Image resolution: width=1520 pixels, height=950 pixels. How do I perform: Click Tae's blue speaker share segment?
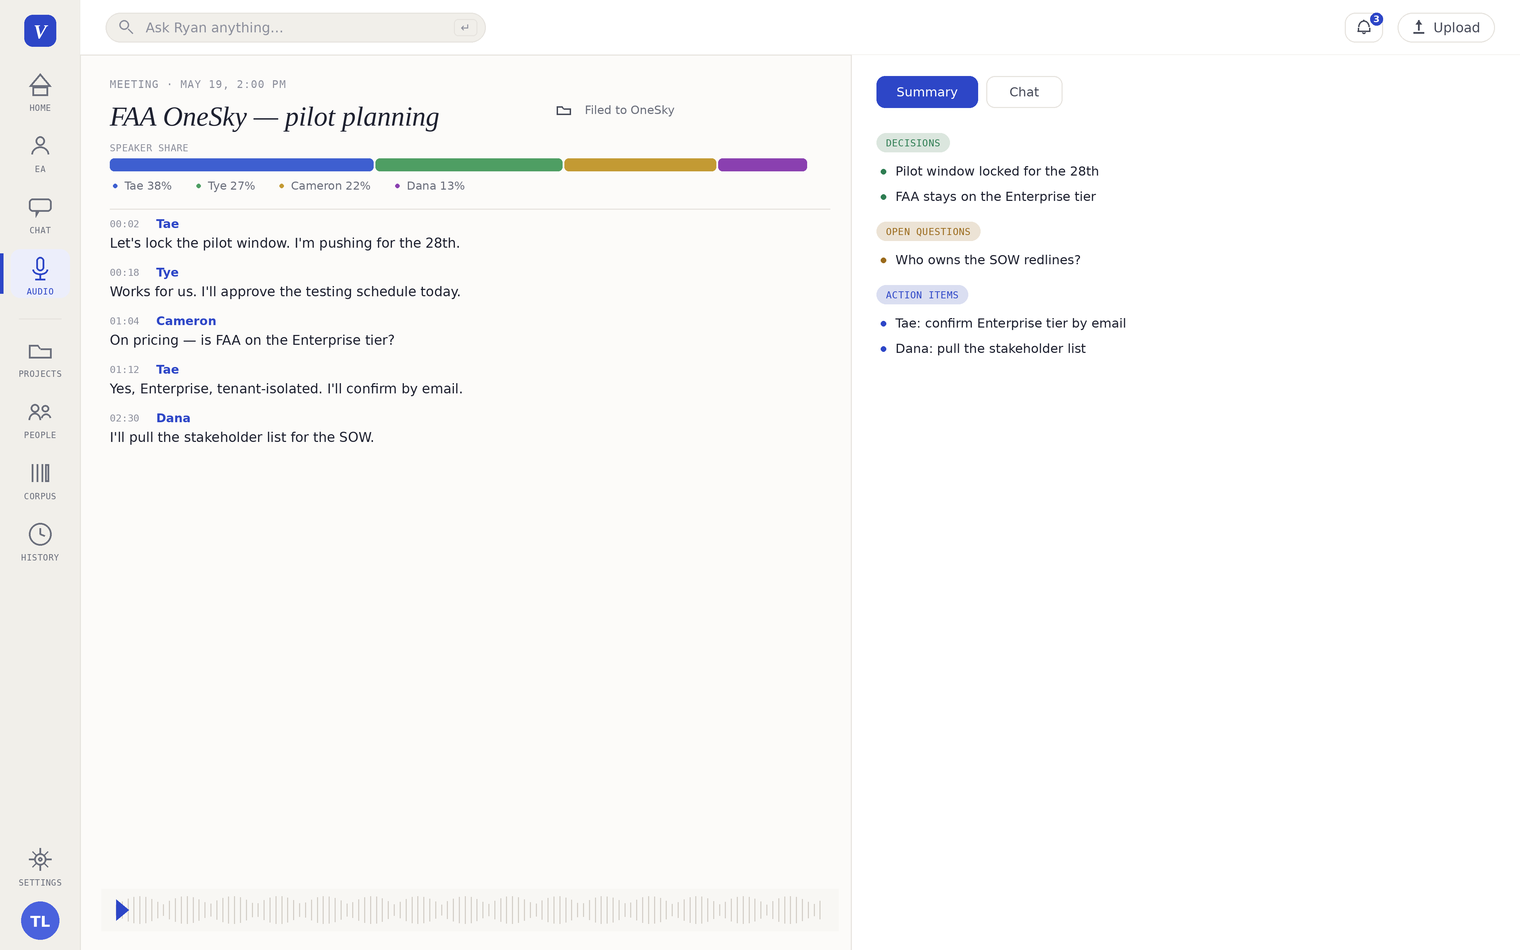click(x=241, y=165)
